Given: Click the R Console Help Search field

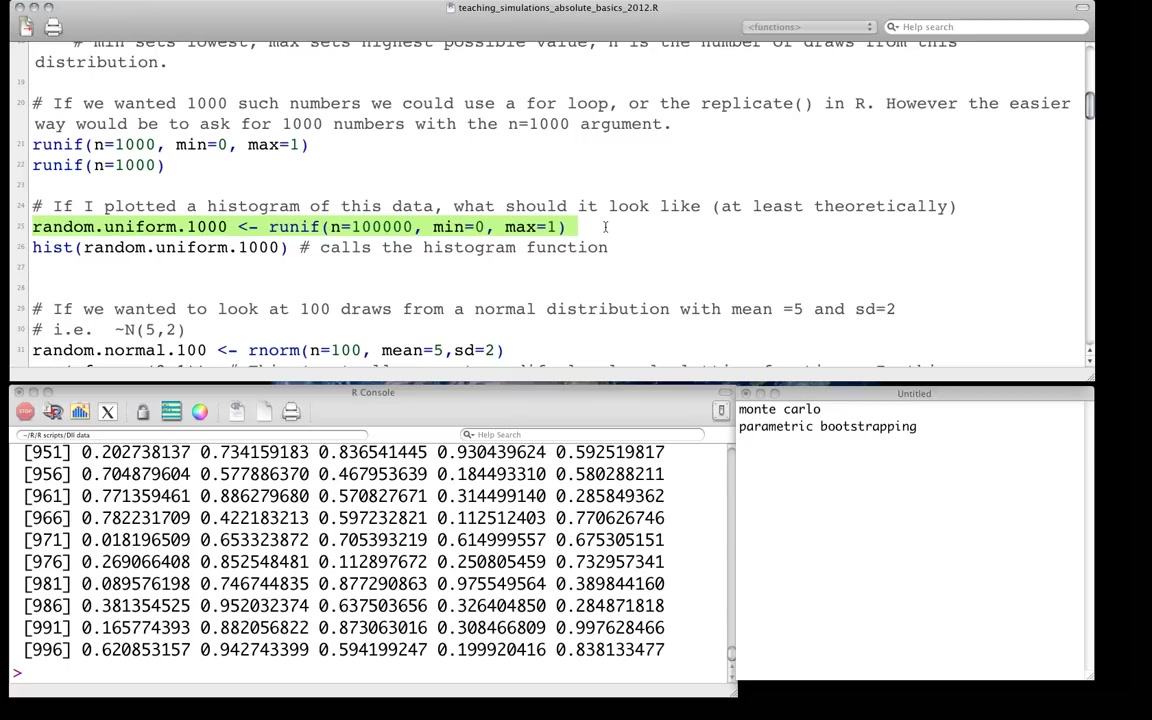Looking at the screenshot, I should click(582, 435).
